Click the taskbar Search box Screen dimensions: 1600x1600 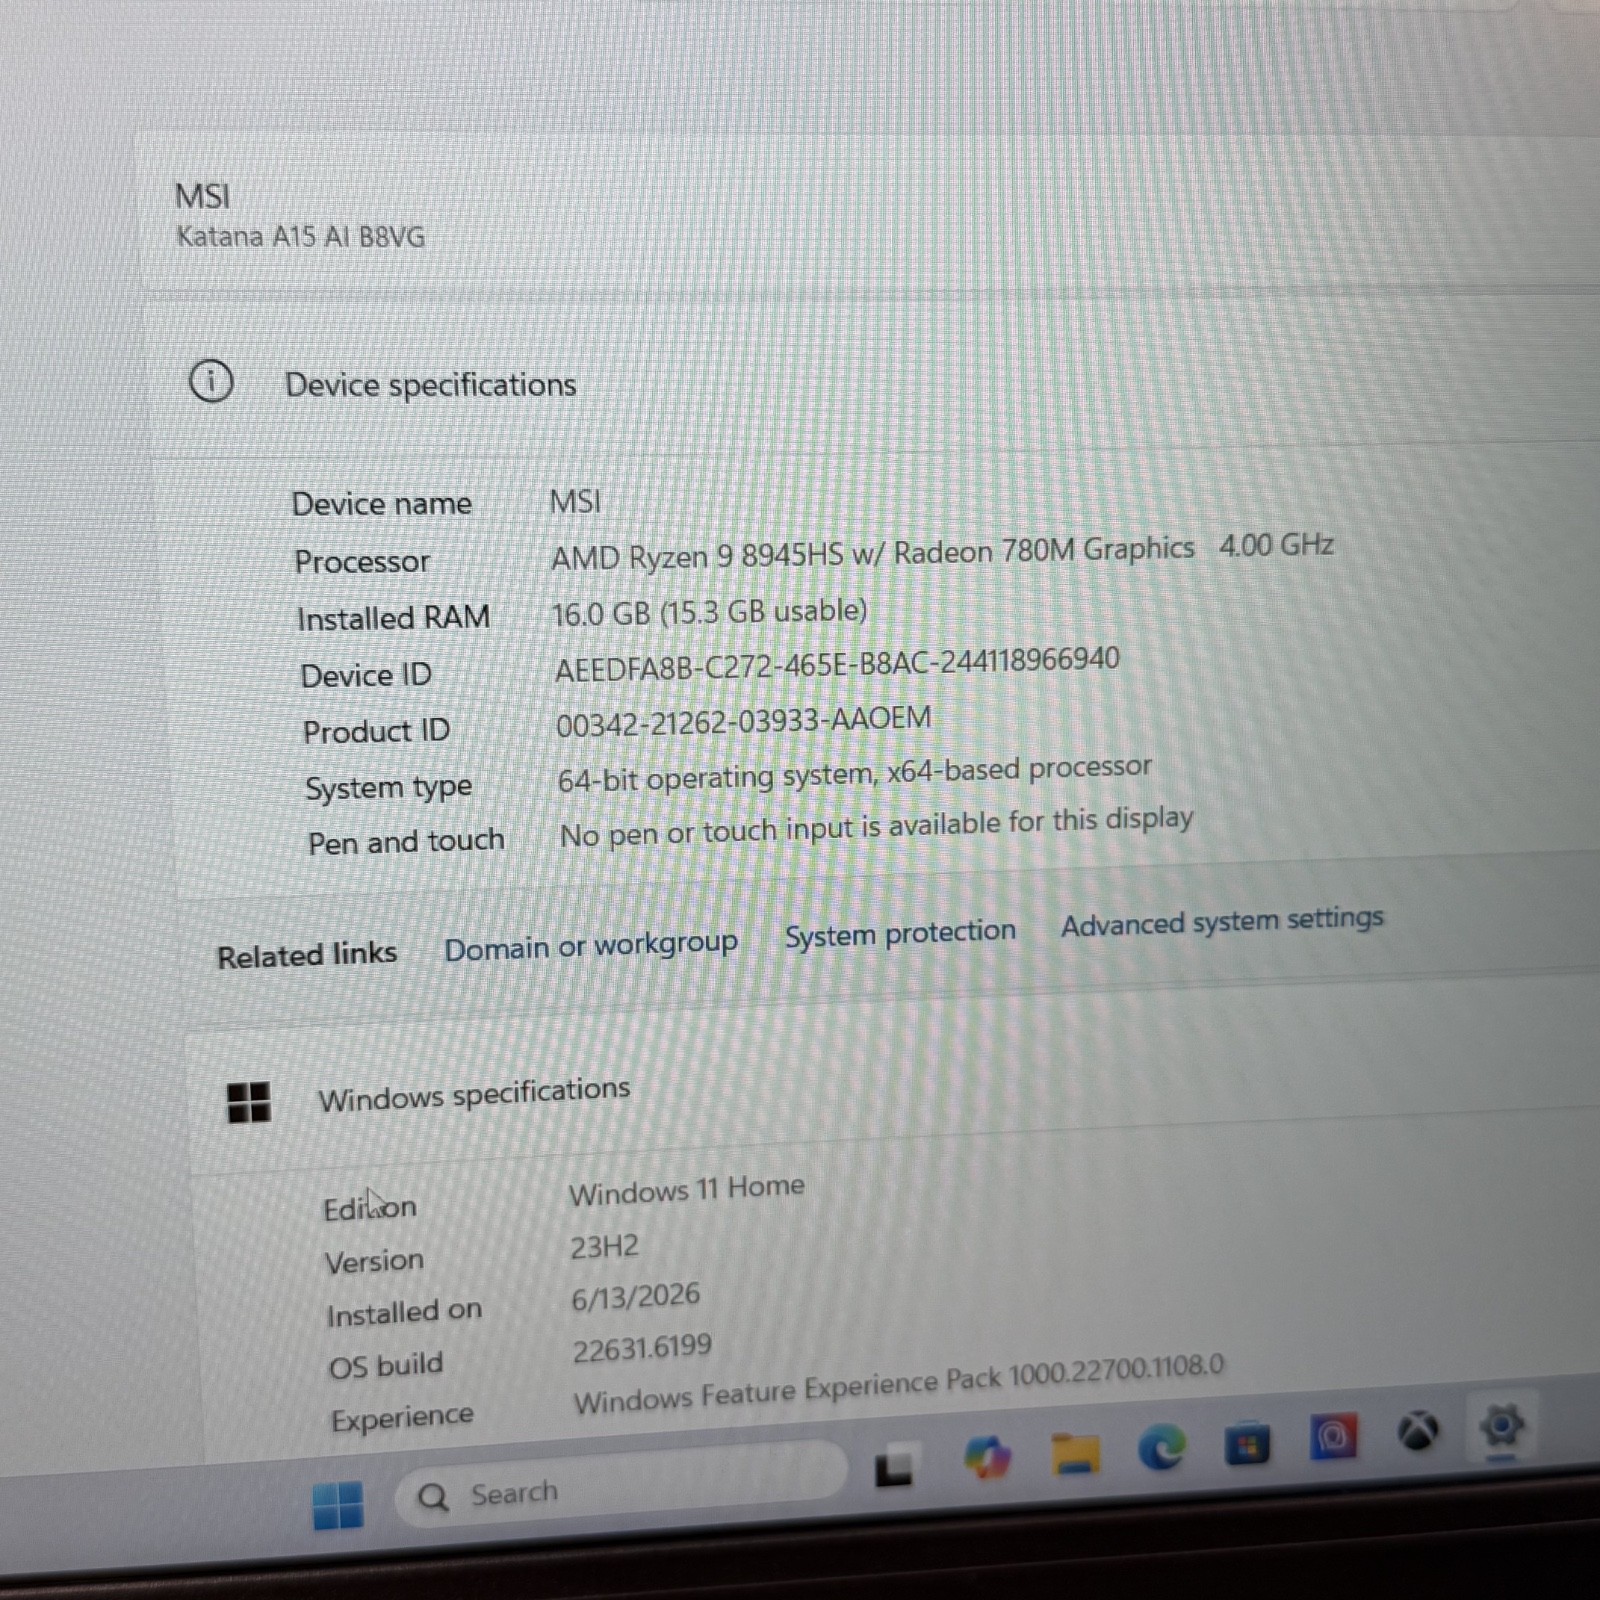[620, 1484]
